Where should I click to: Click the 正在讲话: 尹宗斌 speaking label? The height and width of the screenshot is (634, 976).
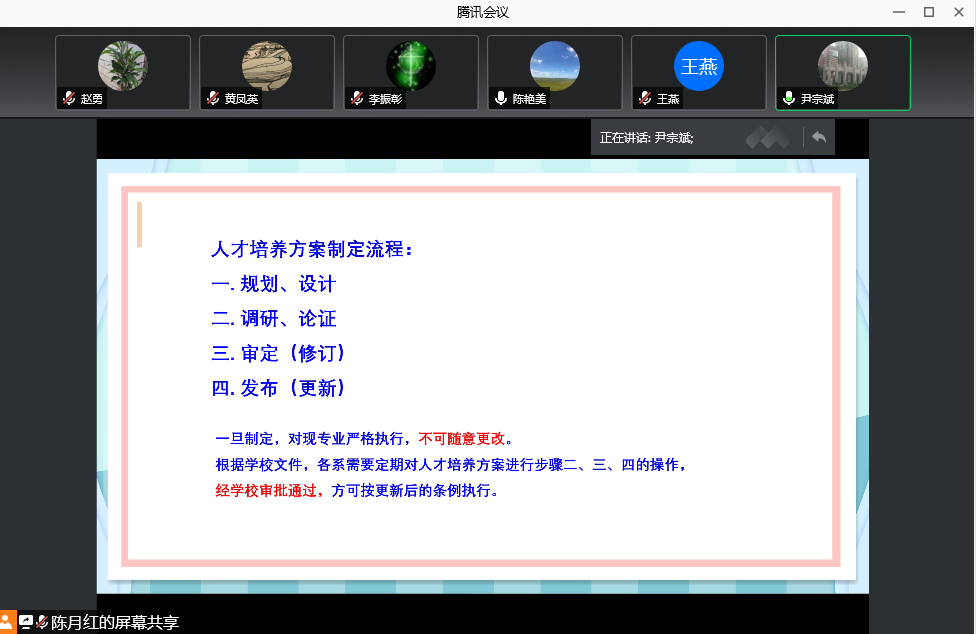pyautogui.click(x=646, y=138)
